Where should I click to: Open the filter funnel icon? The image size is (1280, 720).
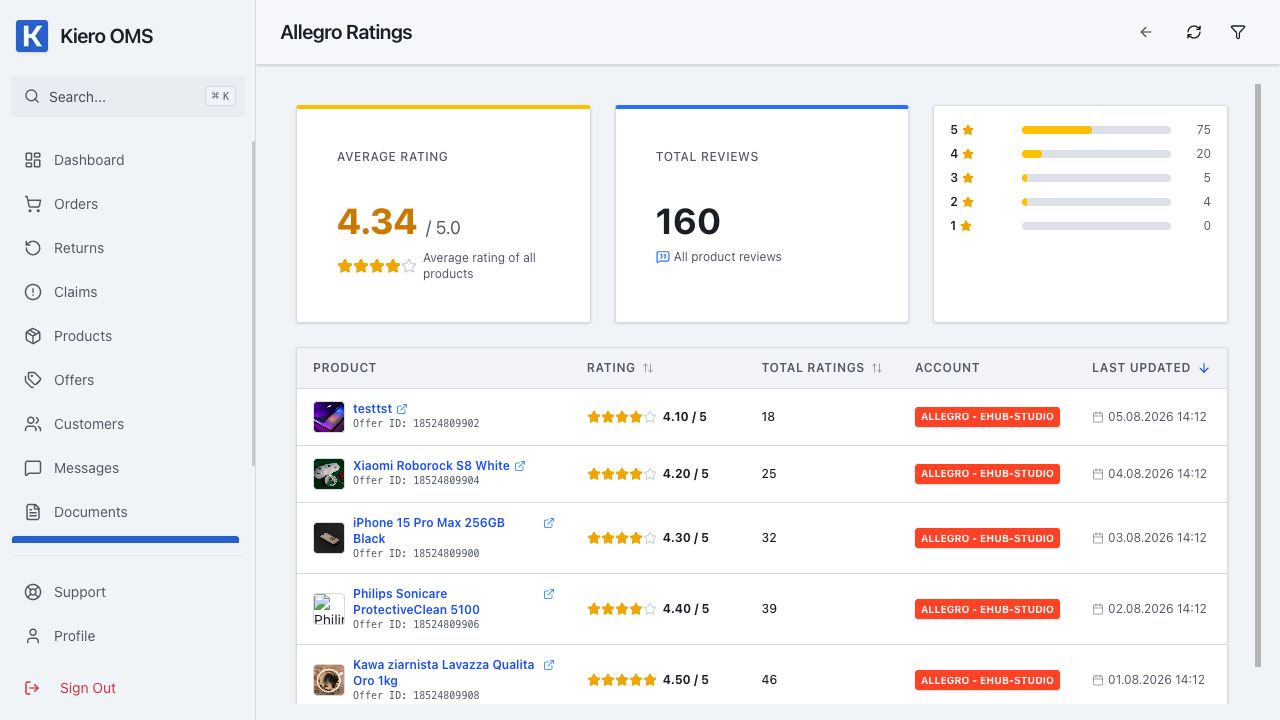pyautogui.click(x=1238, y=32)
